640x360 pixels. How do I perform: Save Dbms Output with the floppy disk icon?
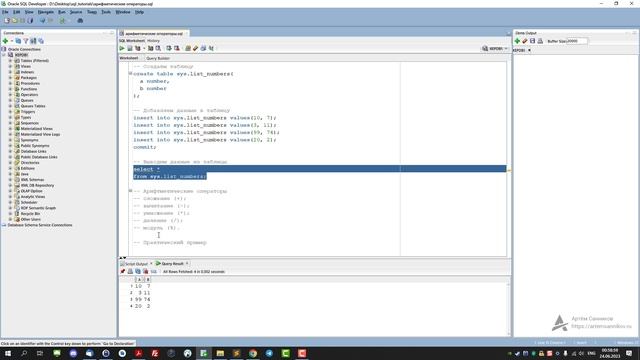532,41
